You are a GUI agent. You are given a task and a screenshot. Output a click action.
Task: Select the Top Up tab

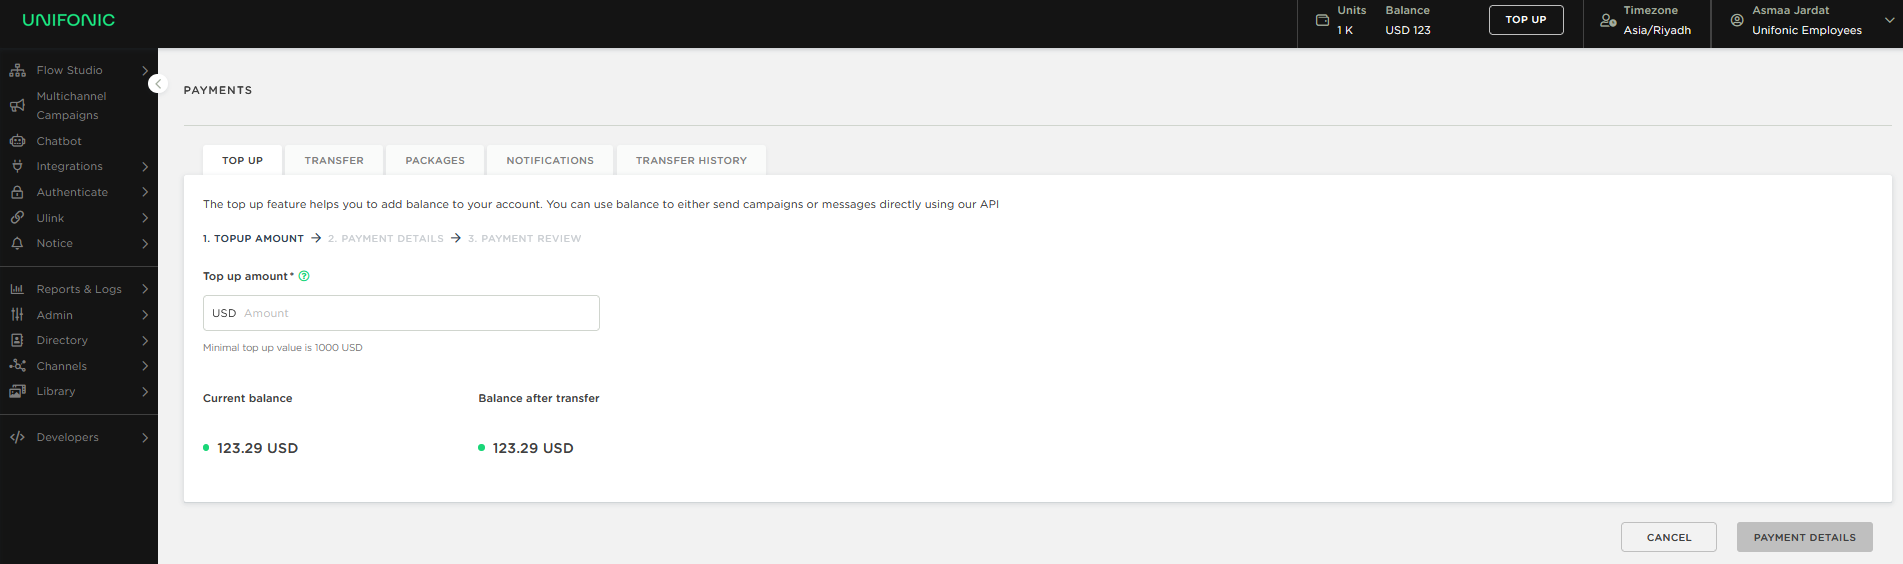[242, 160]
